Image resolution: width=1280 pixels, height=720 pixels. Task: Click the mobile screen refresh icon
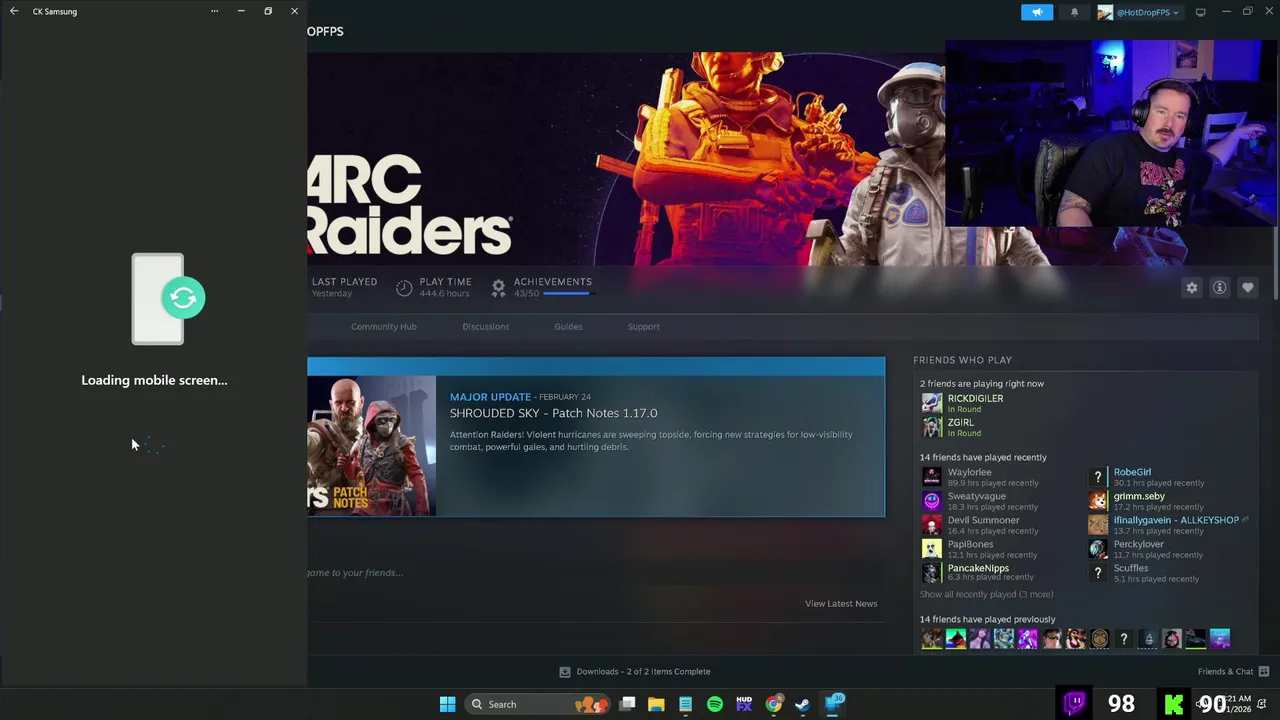click(183, 297)
